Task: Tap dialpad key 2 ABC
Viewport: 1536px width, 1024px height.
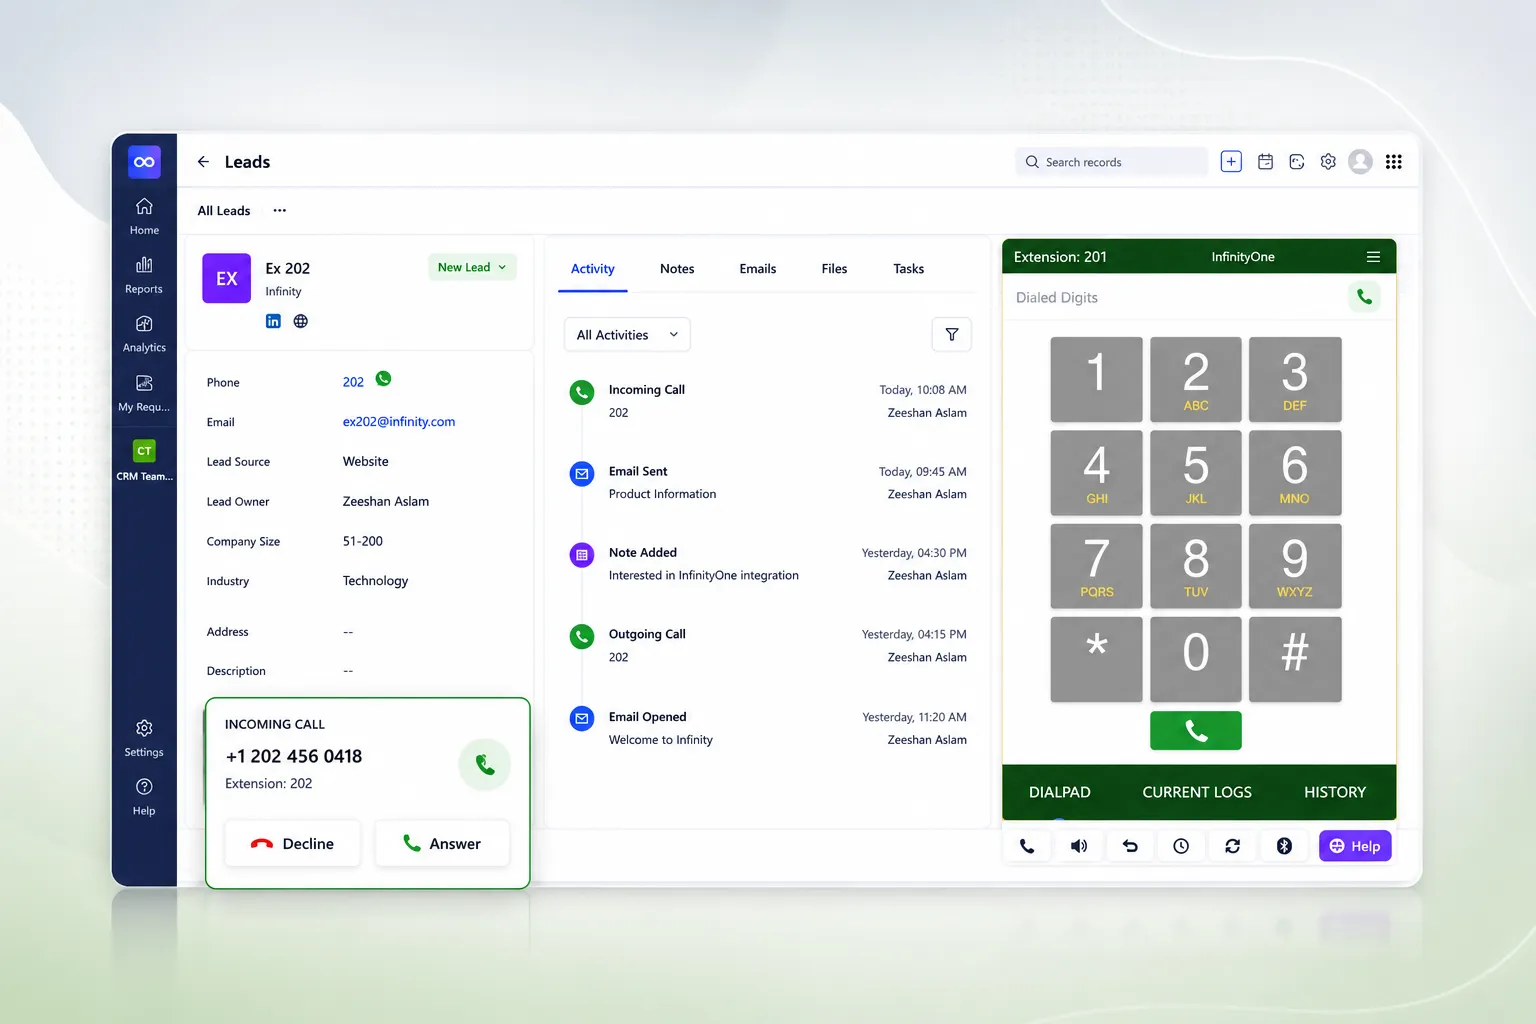Action: point(1196,379)
